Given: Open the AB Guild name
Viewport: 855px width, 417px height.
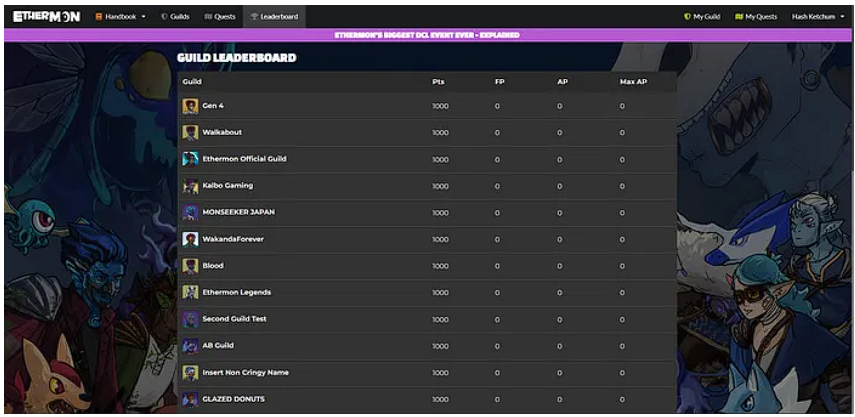Looking at the screenshot, I should [218, 346].
